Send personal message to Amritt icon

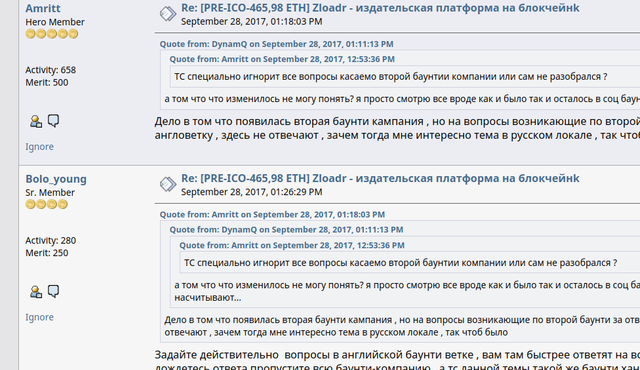pyautogui.click(x=53, y=121)
